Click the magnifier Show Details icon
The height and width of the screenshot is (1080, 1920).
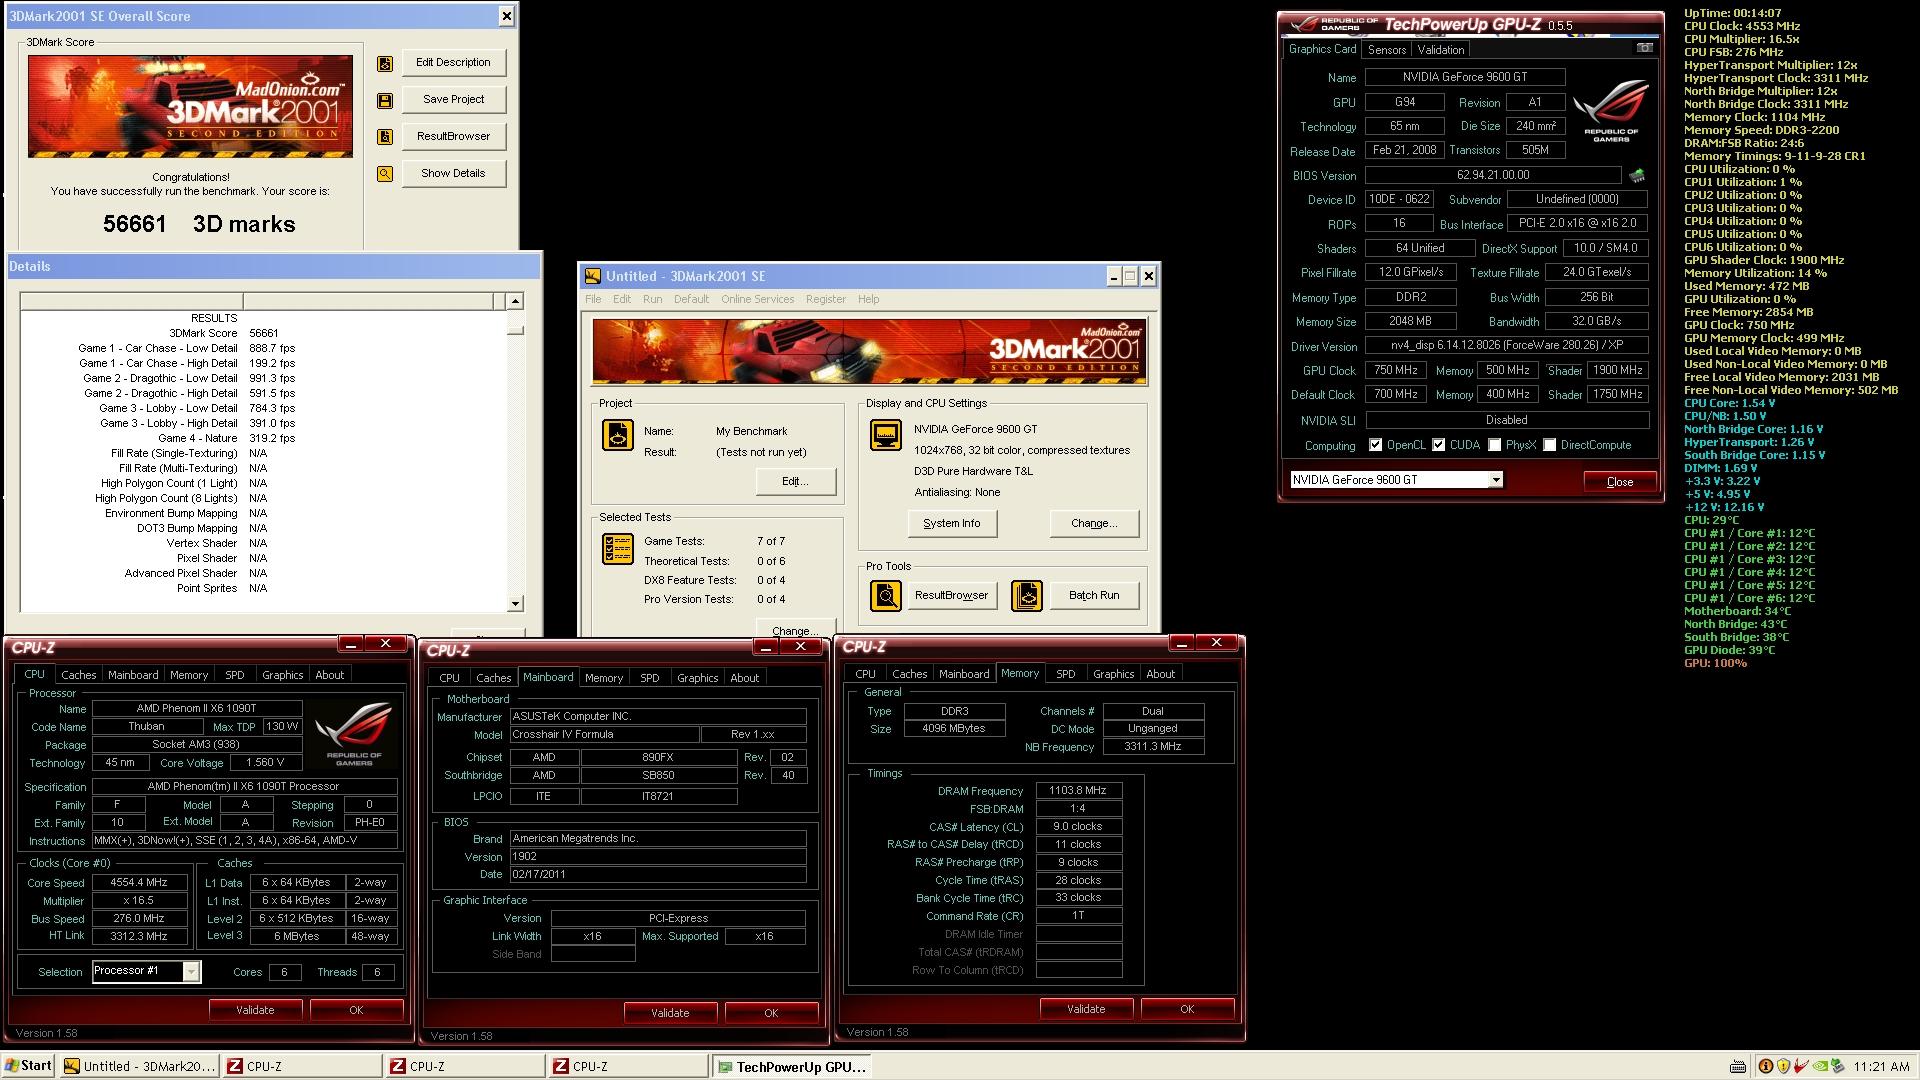(384, 174)
